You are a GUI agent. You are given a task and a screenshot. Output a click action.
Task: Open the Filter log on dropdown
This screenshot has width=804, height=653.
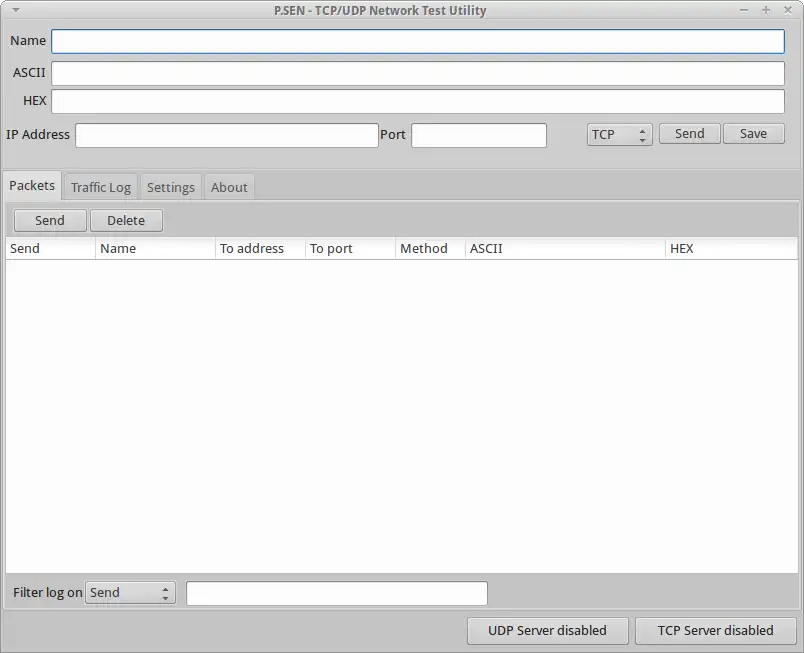130,593
